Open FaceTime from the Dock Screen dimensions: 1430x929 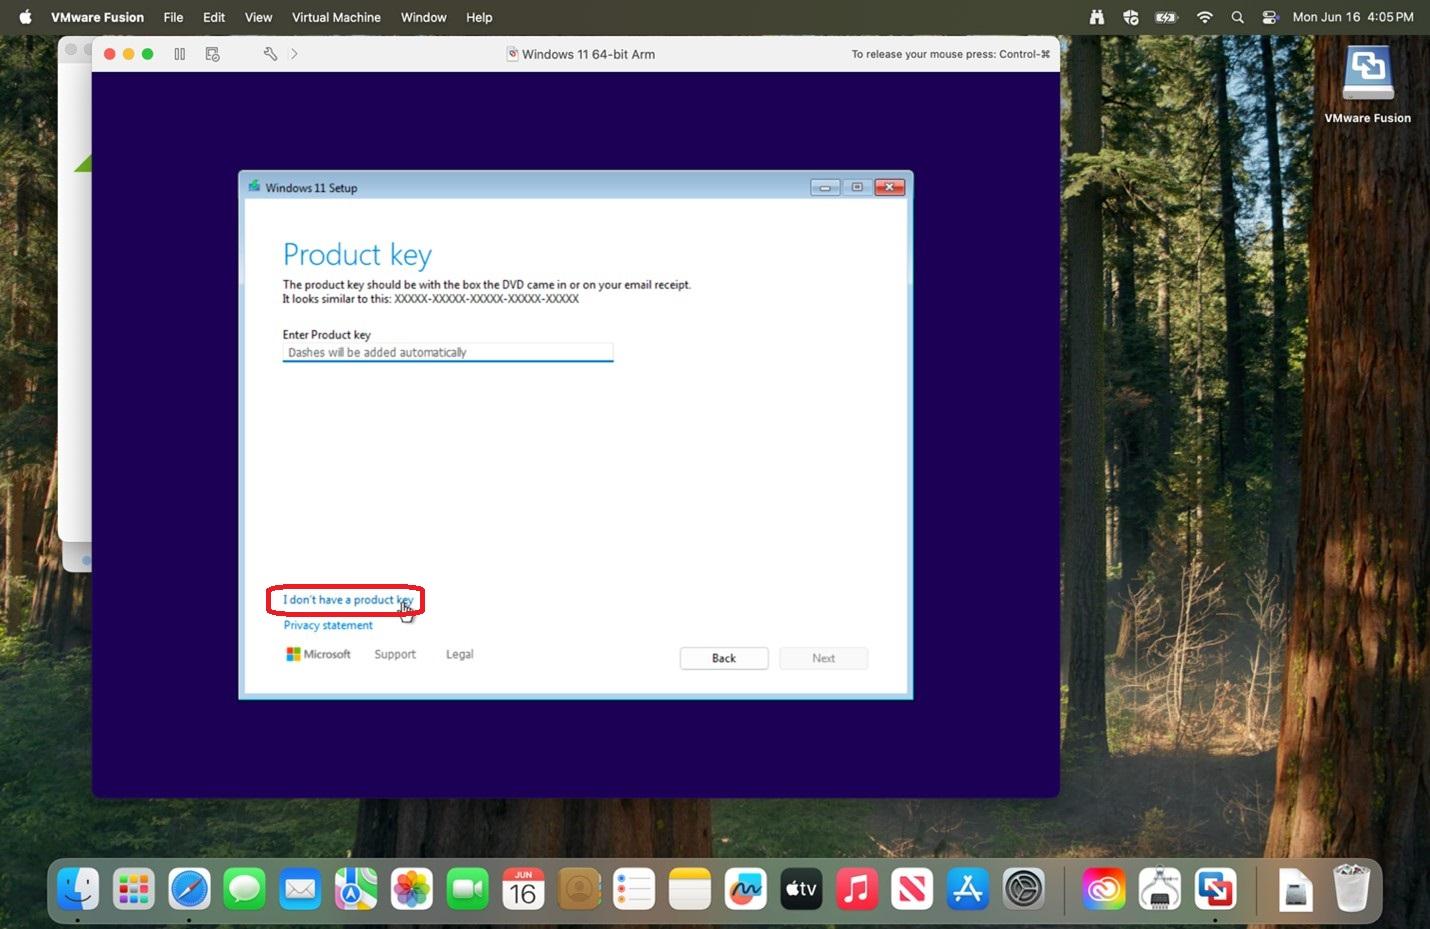tap(467, 888)
